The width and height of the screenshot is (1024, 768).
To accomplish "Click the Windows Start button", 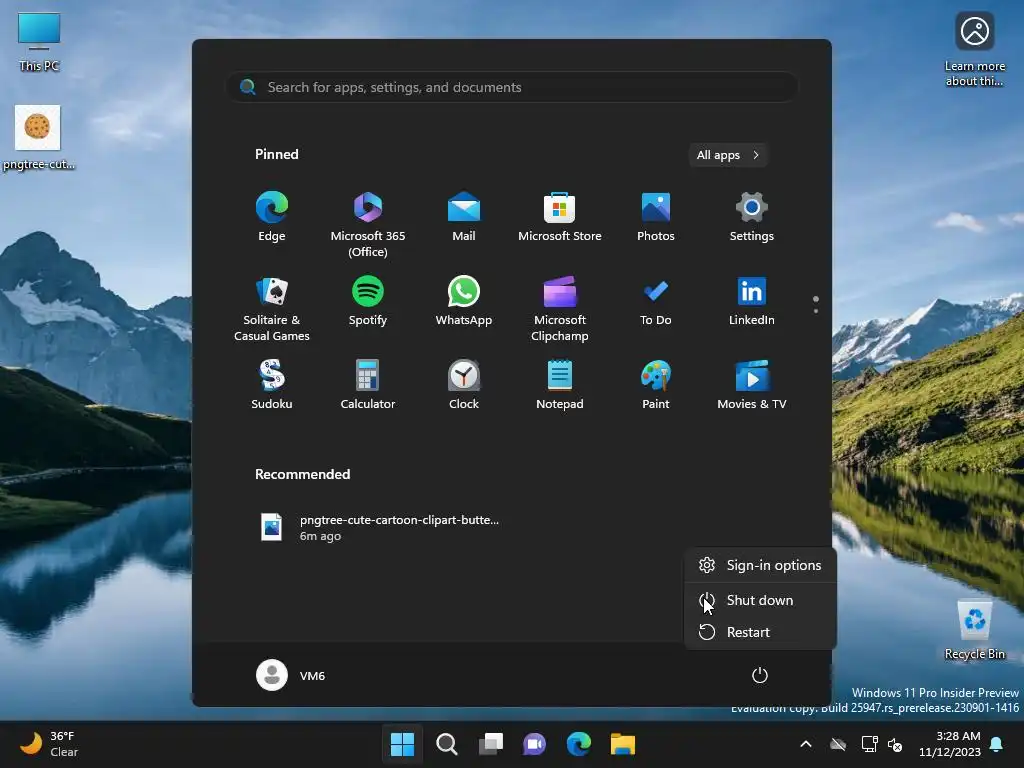I will pyautogui.click(x=402, y=744).
